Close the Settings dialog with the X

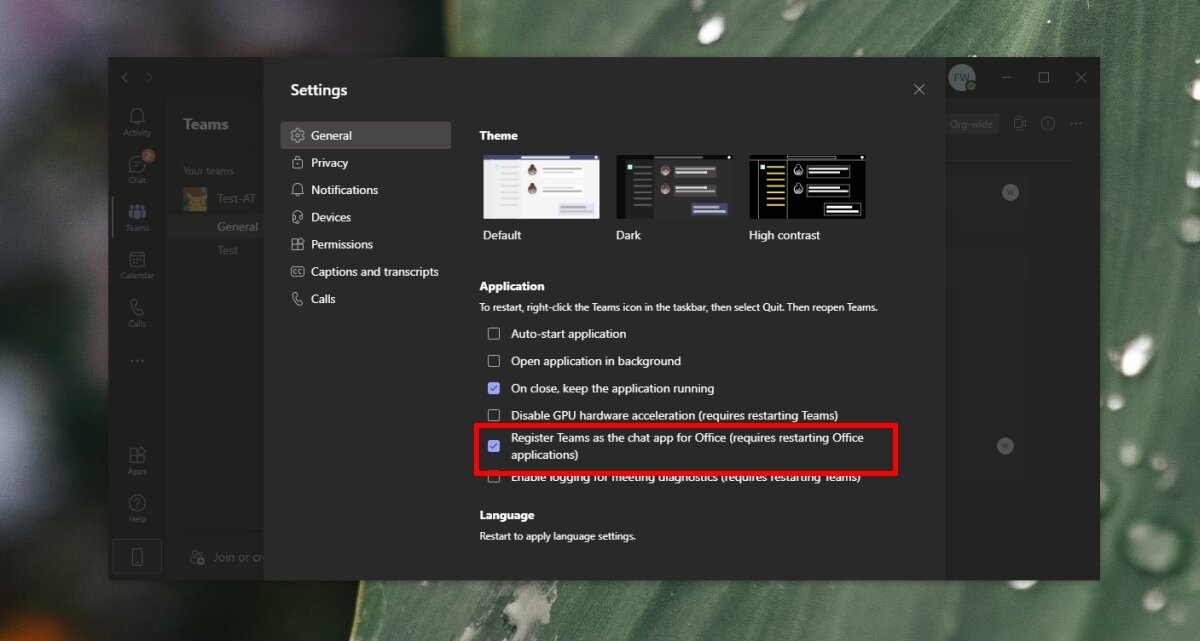[x=918, y=88]
